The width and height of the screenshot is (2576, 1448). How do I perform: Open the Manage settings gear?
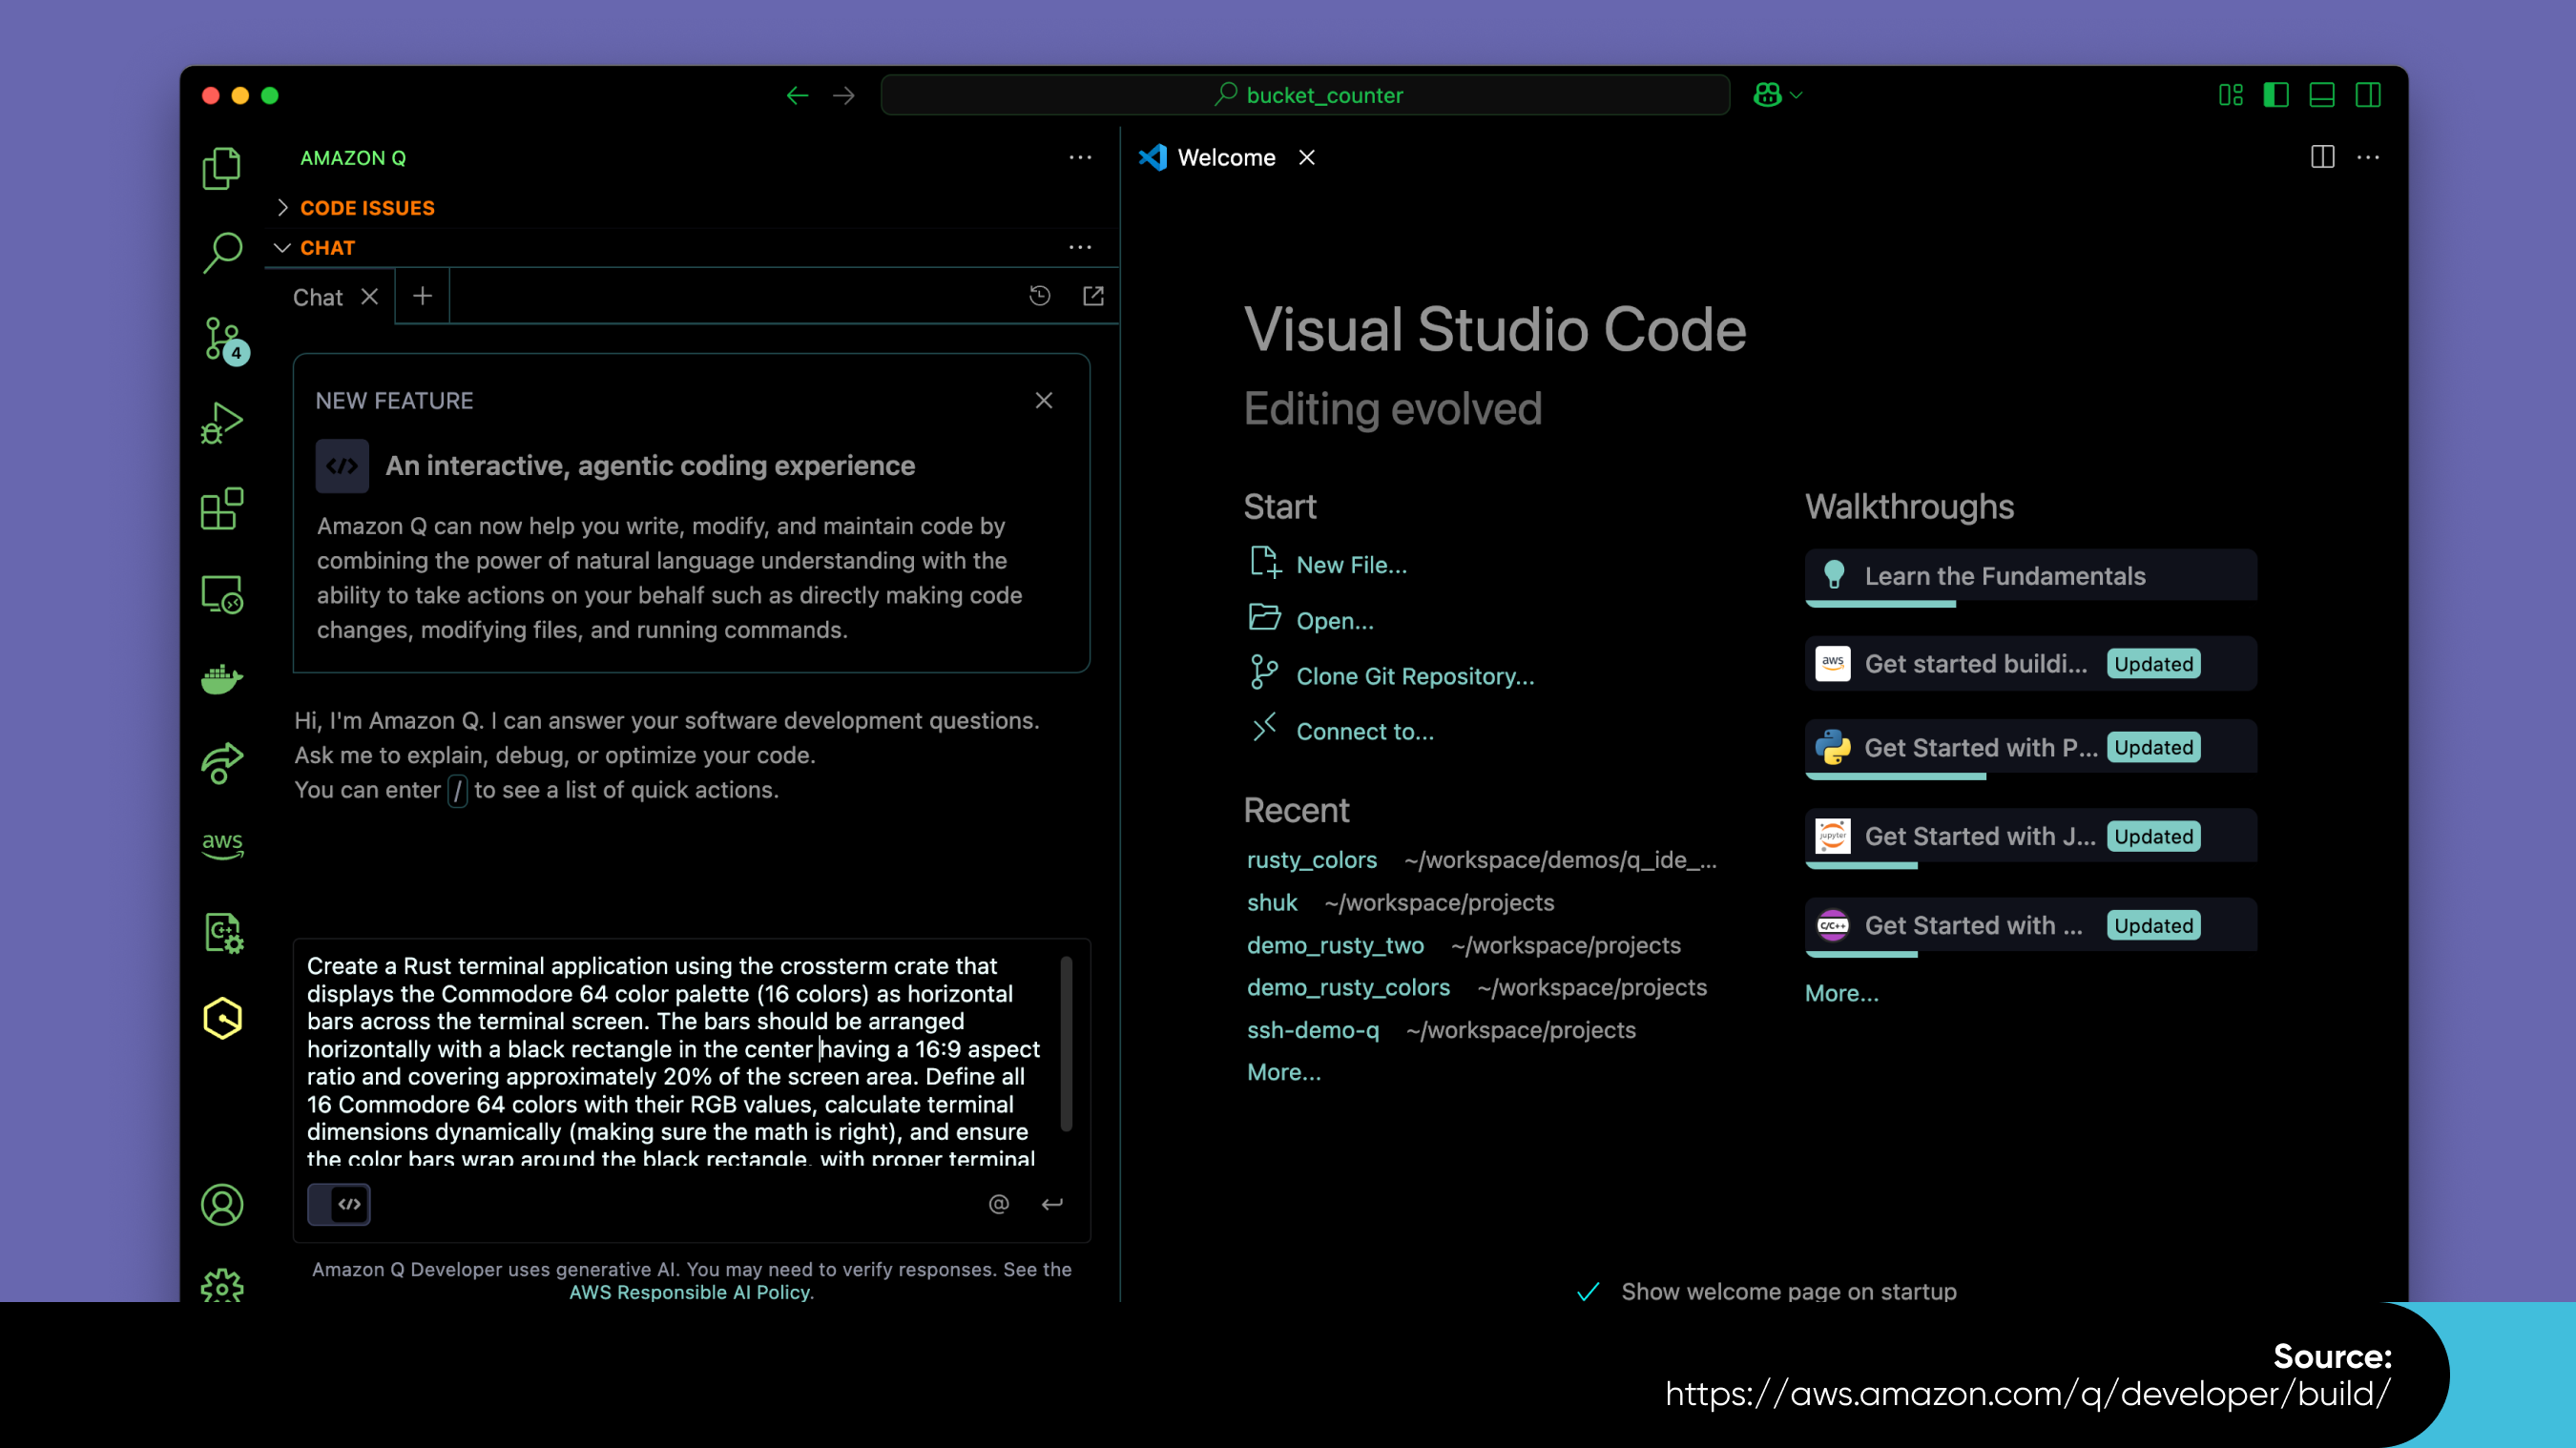click(x=222, y=1285)
